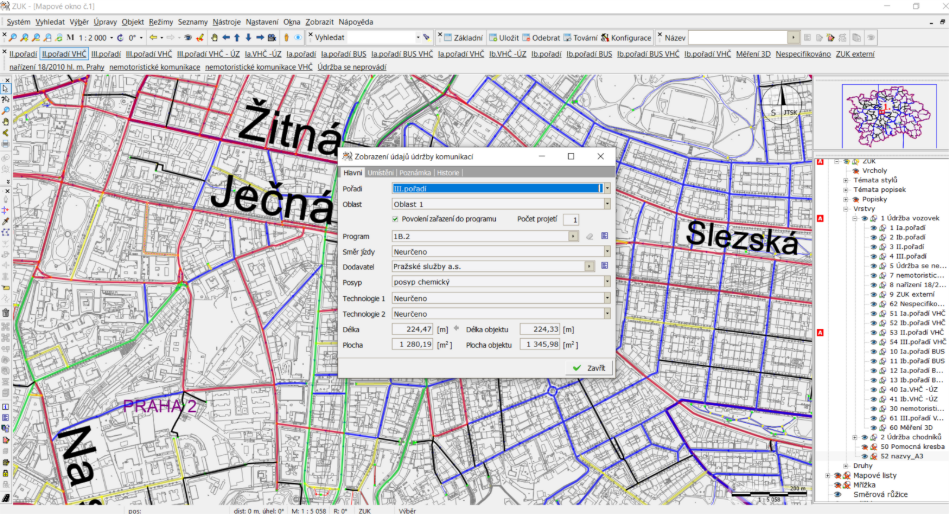Click the Odebrat toolbar button

(541, 37)
